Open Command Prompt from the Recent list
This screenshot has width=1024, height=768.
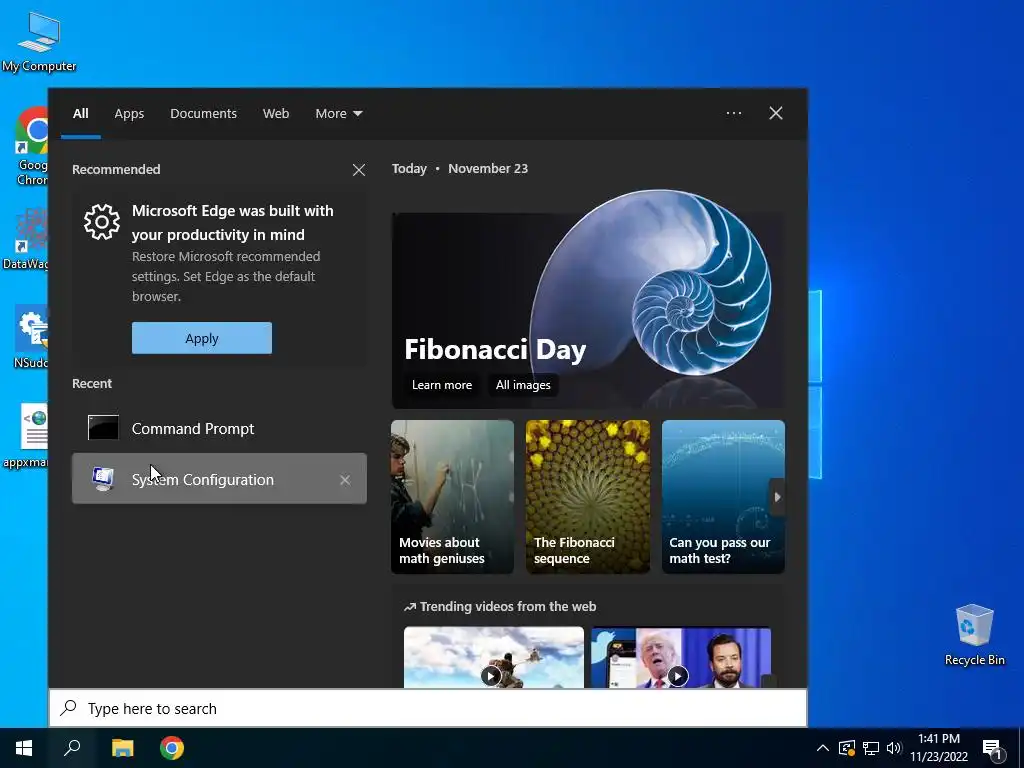(x=219, y=428)
